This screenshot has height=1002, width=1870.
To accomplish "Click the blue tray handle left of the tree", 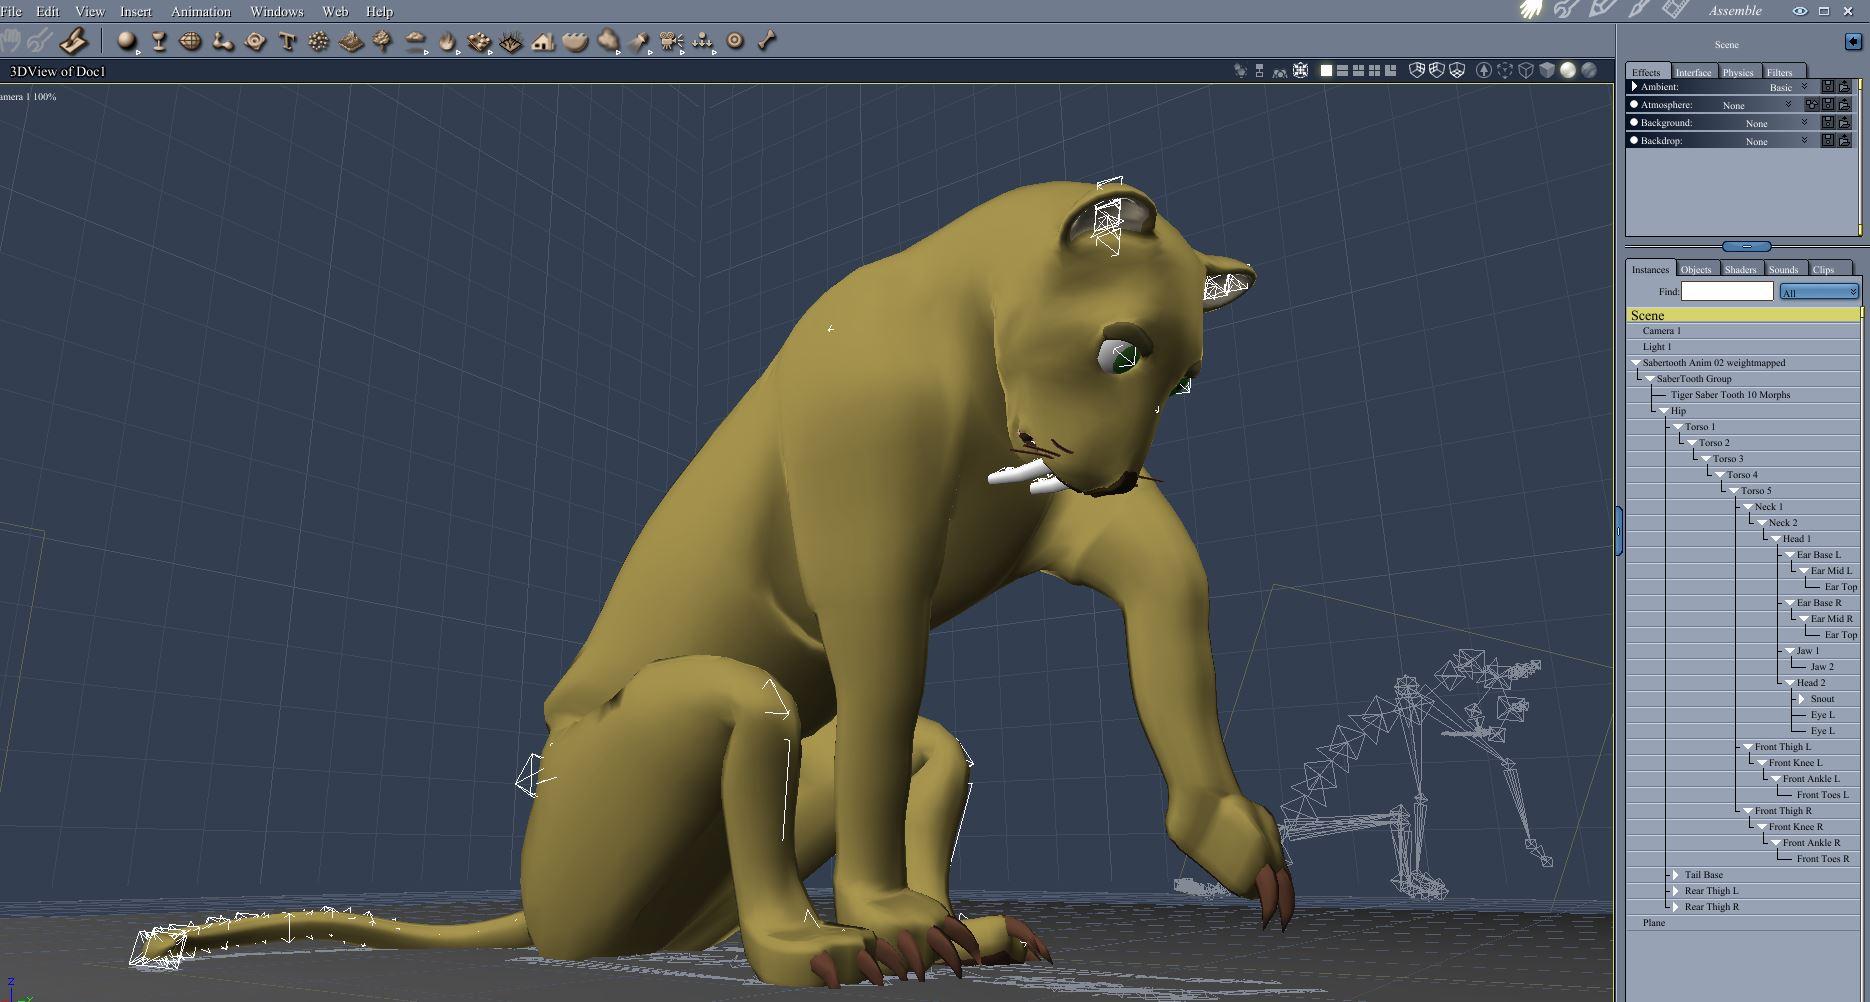I will pyautogui.click(x=1619, y=530).
